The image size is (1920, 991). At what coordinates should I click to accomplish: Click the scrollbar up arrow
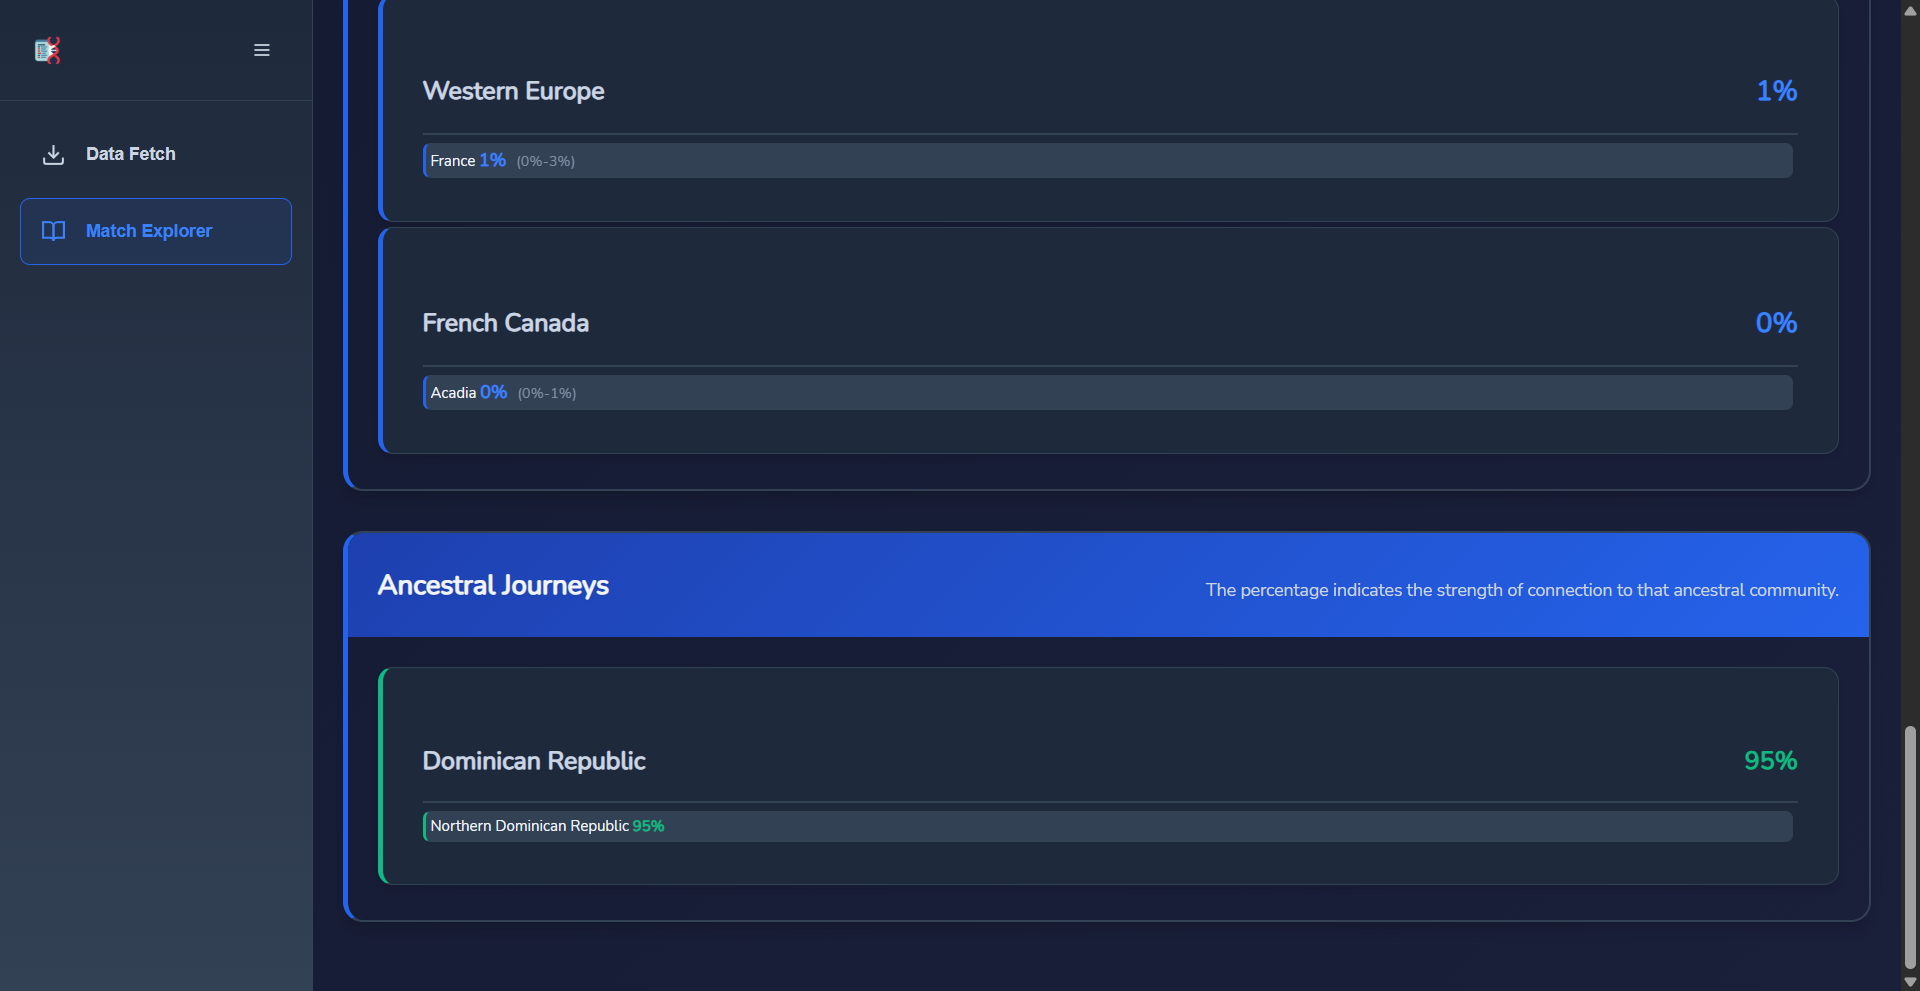point(1908,10)
